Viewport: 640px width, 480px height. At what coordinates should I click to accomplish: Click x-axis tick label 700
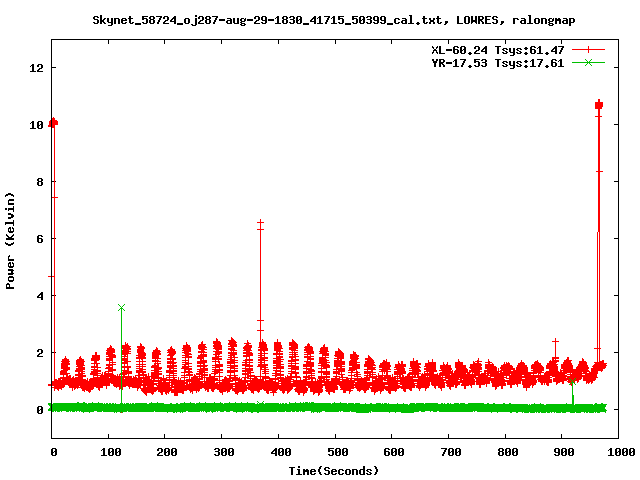[x=451, y=452]
